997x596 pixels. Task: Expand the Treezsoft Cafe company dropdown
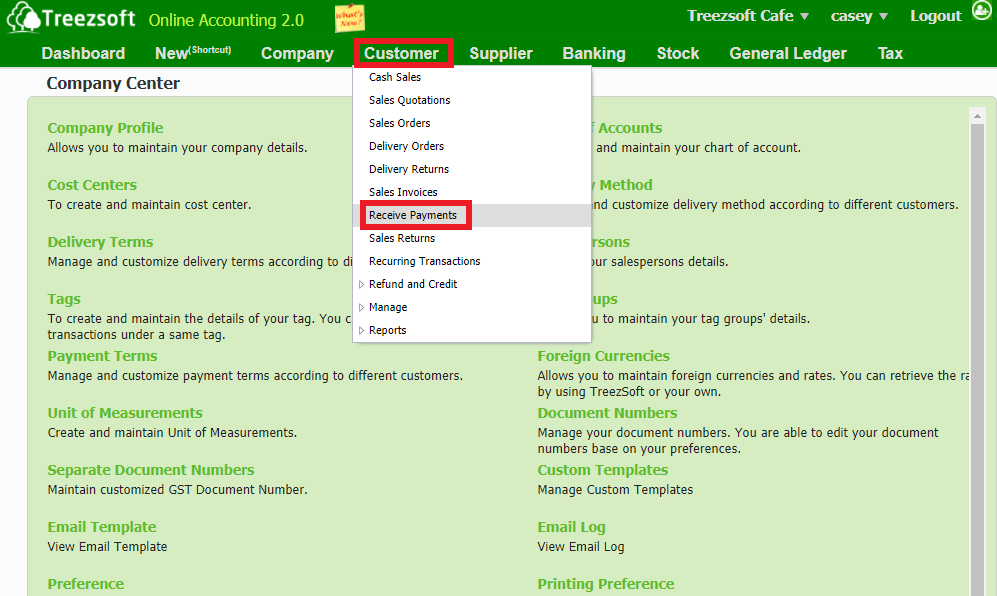pyautogui.click(x=748, y=16)
